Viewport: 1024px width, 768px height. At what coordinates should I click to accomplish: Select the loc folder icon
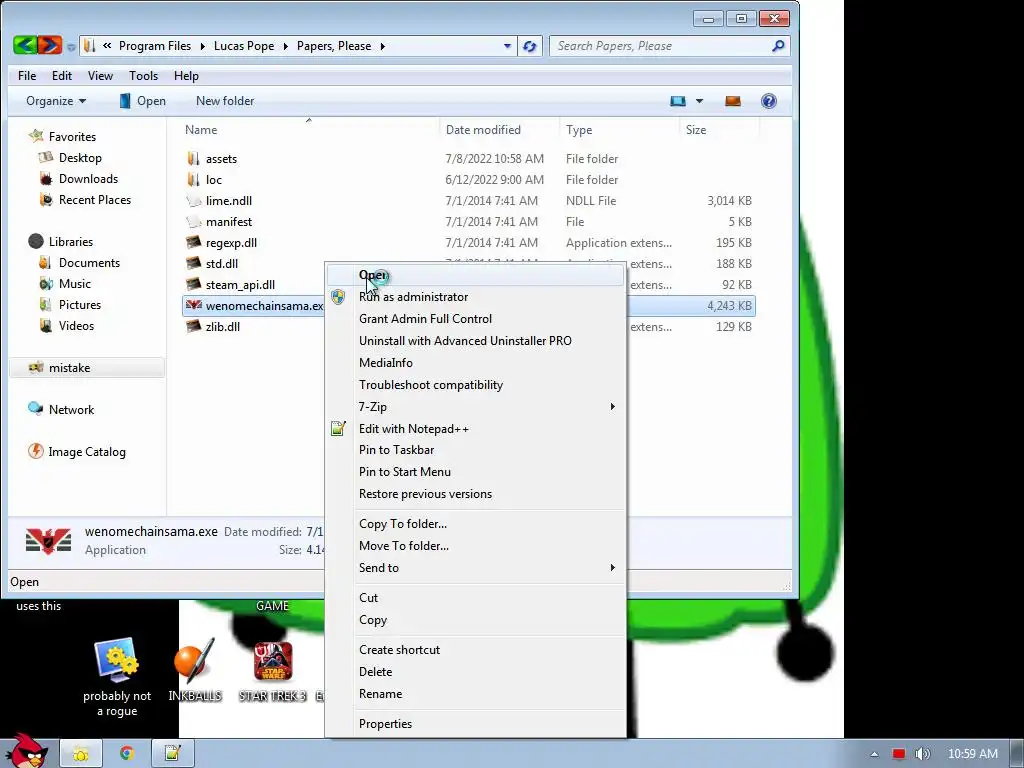(x=193, y=180)
